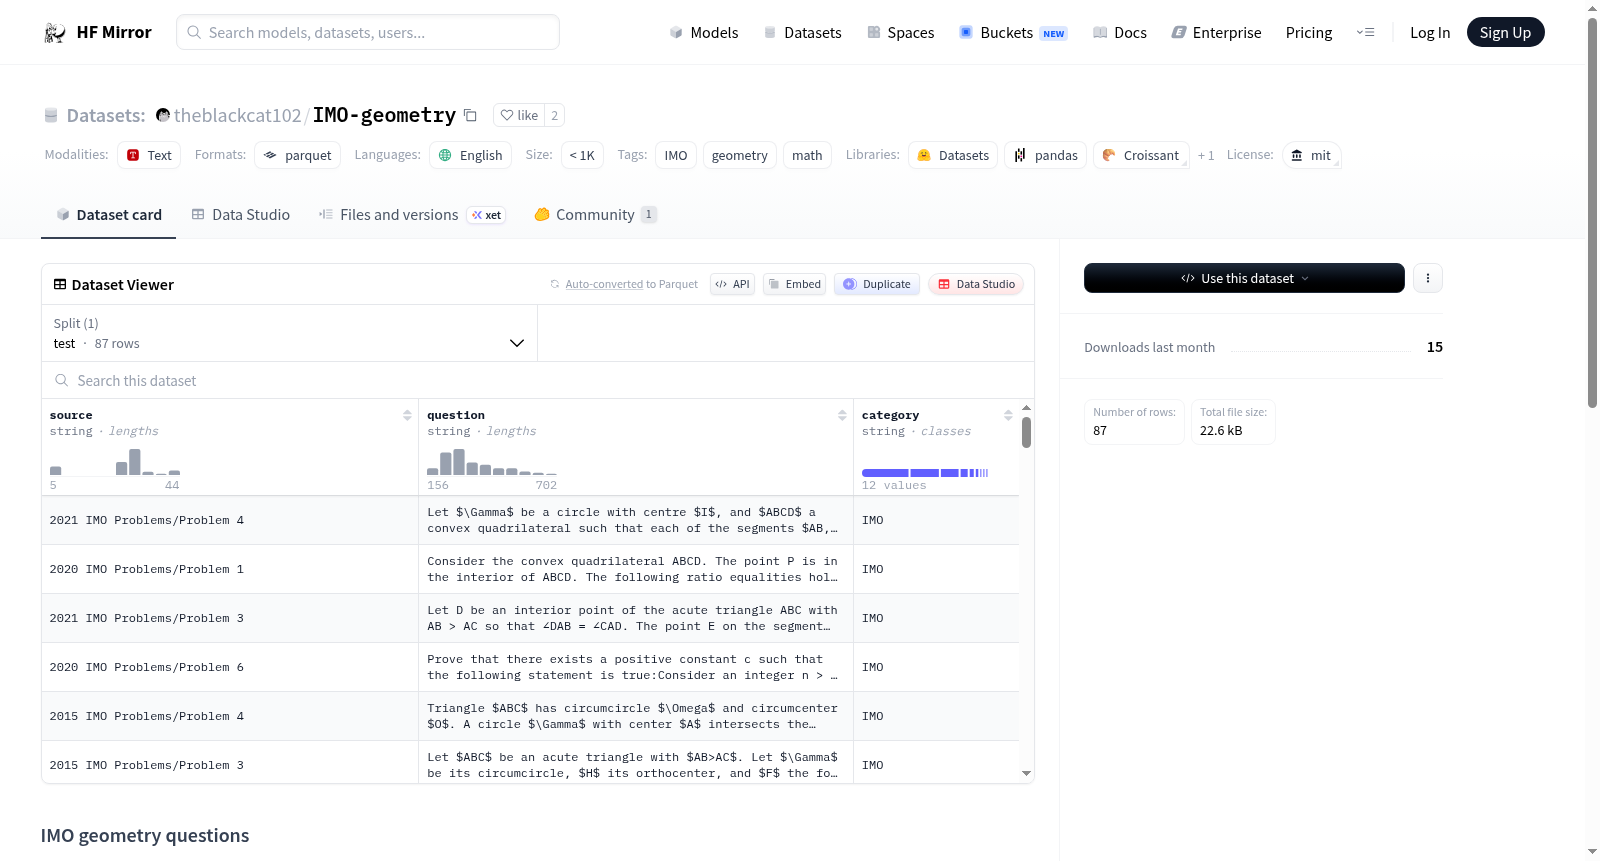Select the English language tag
Viewport: 1600px width, 861px height.
click(471, 155)
